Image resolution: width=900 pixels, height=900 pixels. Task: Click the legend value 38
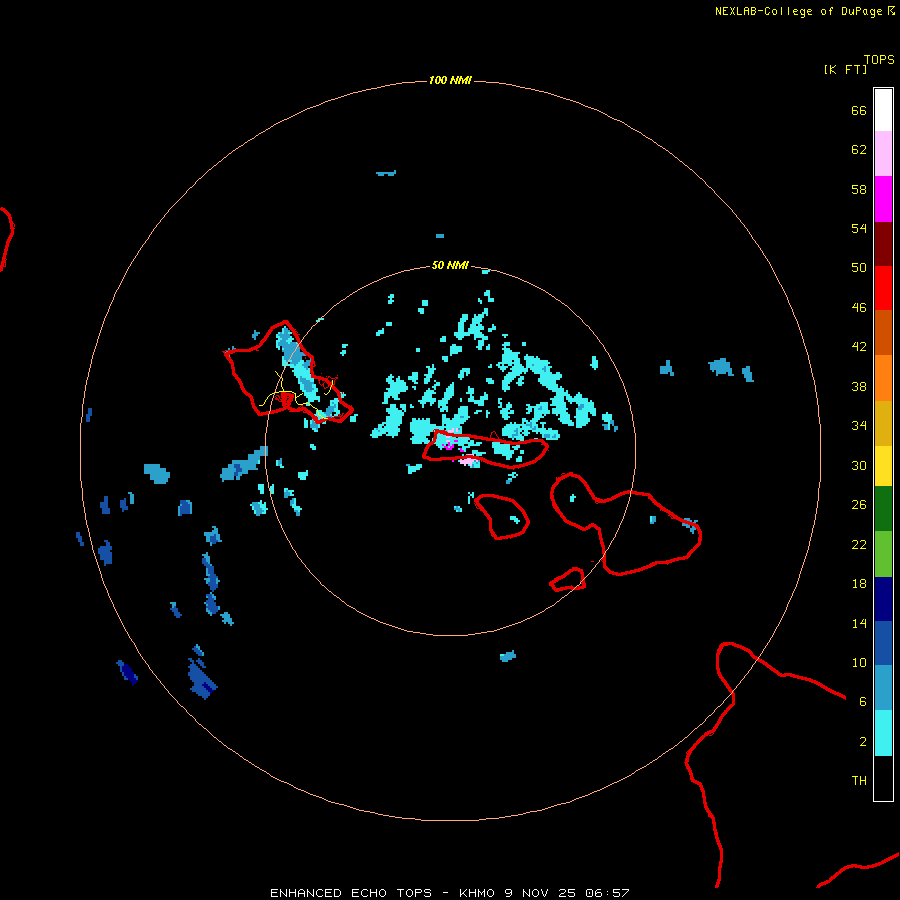[x=859, y=386]
